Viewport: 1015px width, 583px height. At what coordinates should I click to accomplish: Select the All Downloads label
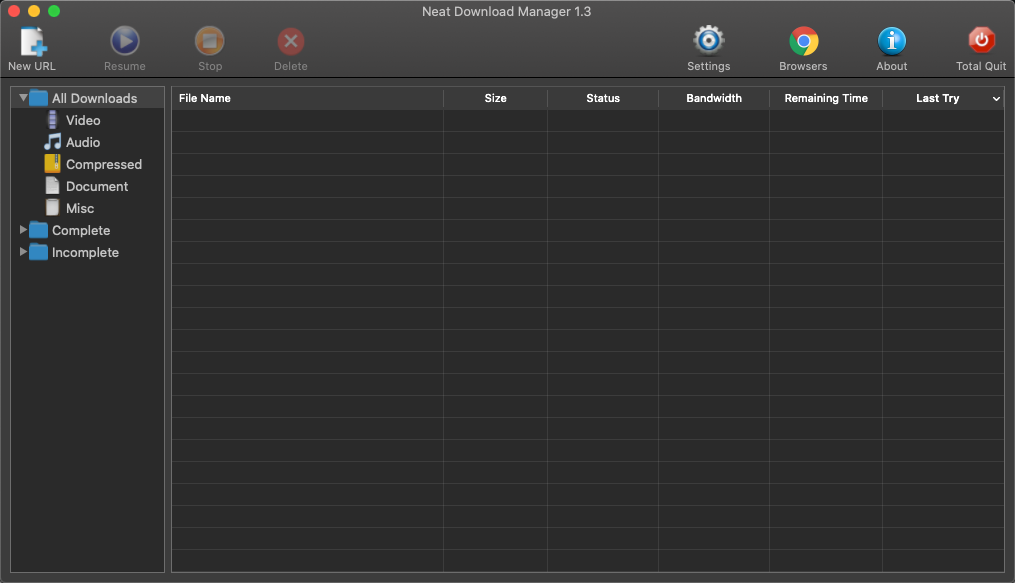pyautogui.click(x=95, y=98)
